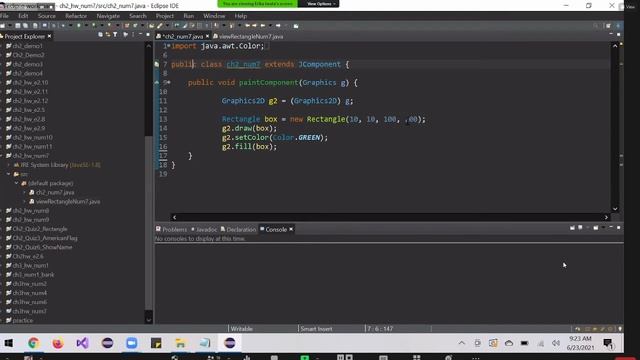Open the Window menu
The height and width of the screenshot is (360, 640).
(214, 16)
